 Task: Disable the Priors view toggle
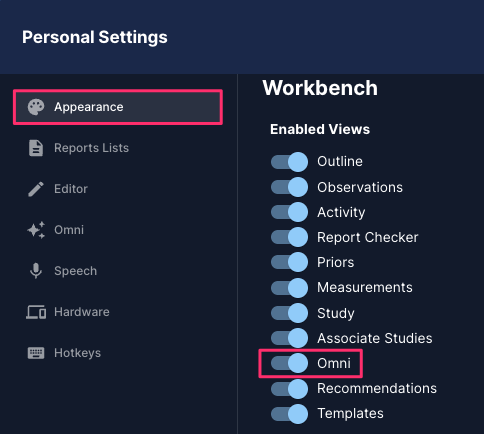pos(289,262)
